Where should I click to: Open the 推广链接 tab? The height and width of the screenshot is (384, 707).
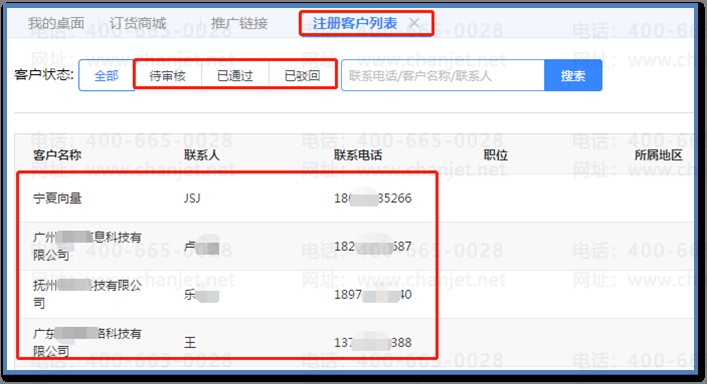pos(239,23)
